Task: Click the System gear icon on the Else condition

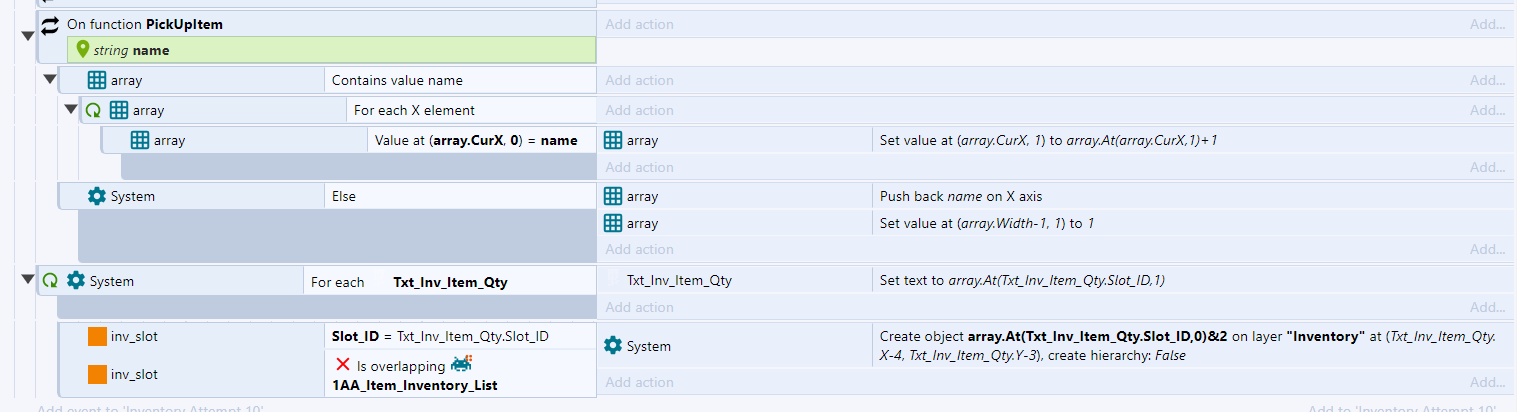Action: (x=97, y=197)
